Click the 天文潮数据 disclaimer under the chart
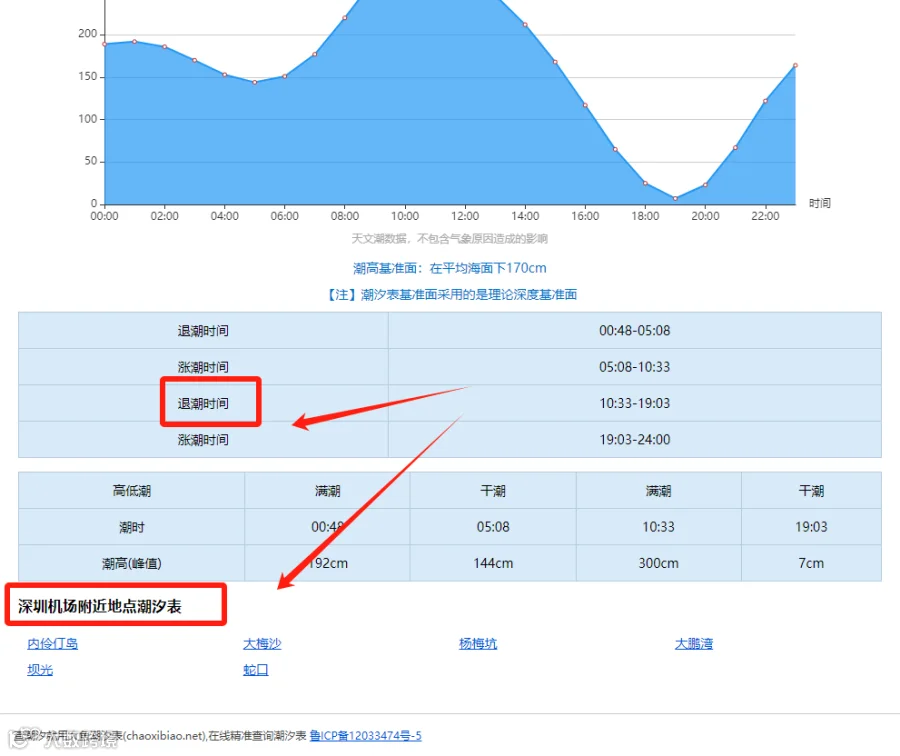Screen dimensions: 900x756 pos(449,238)
